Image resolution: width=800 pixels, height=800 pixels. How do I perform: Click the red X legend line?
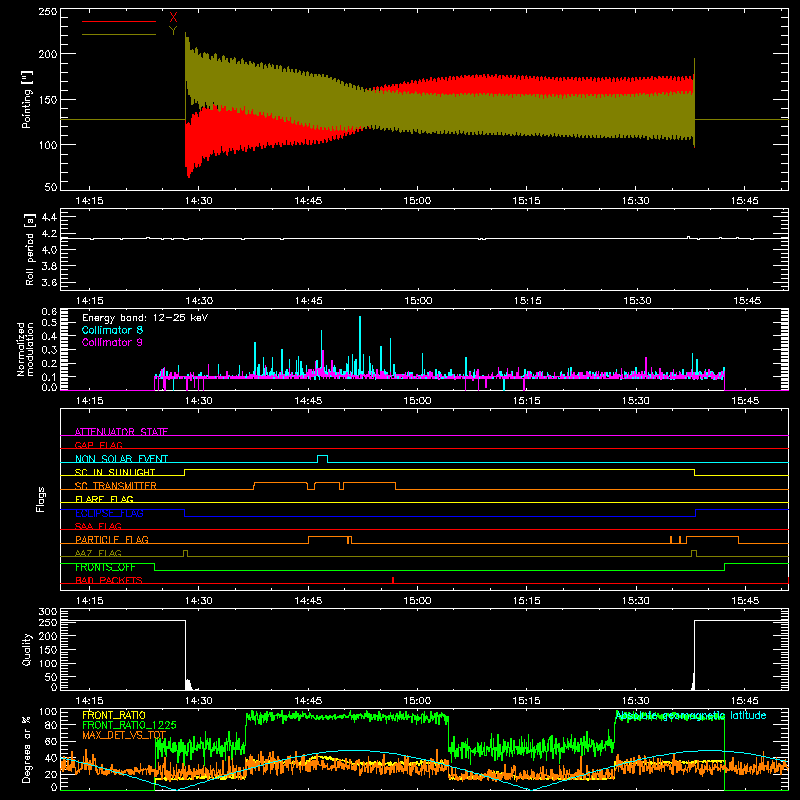119,21
